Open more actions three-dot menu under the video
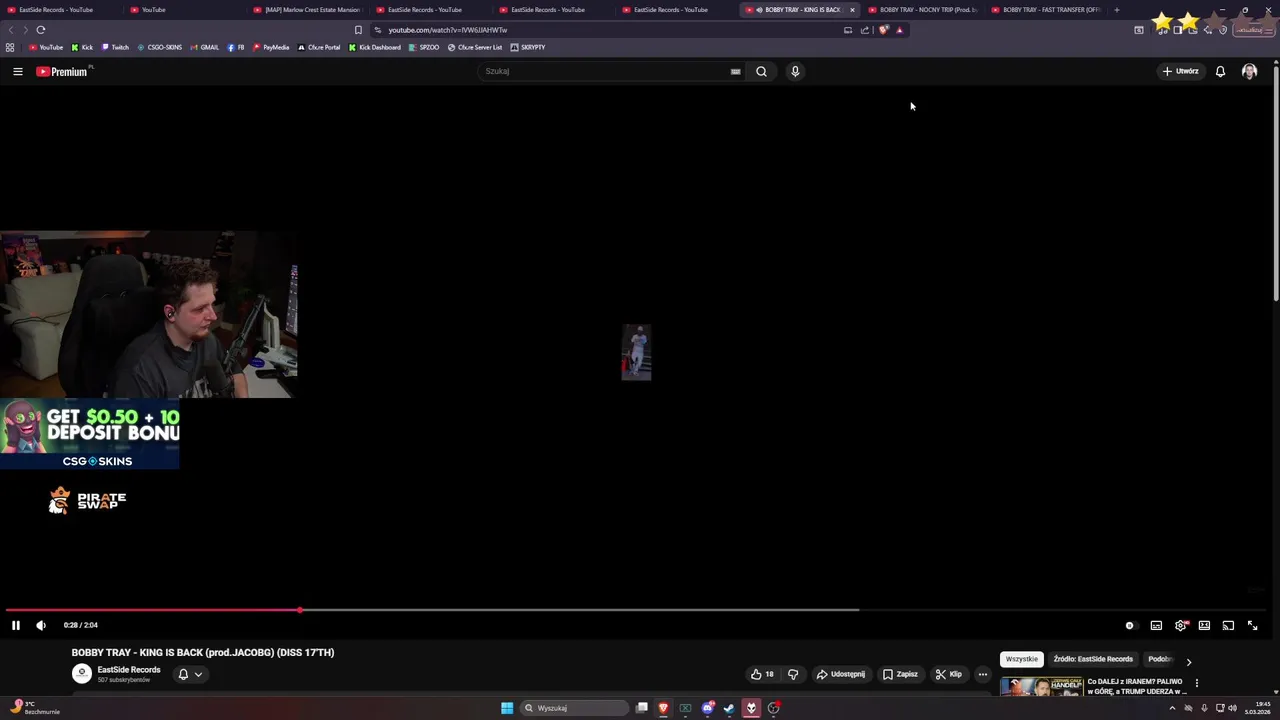This screenshot has width=1280, height=720. click(983, 674)
